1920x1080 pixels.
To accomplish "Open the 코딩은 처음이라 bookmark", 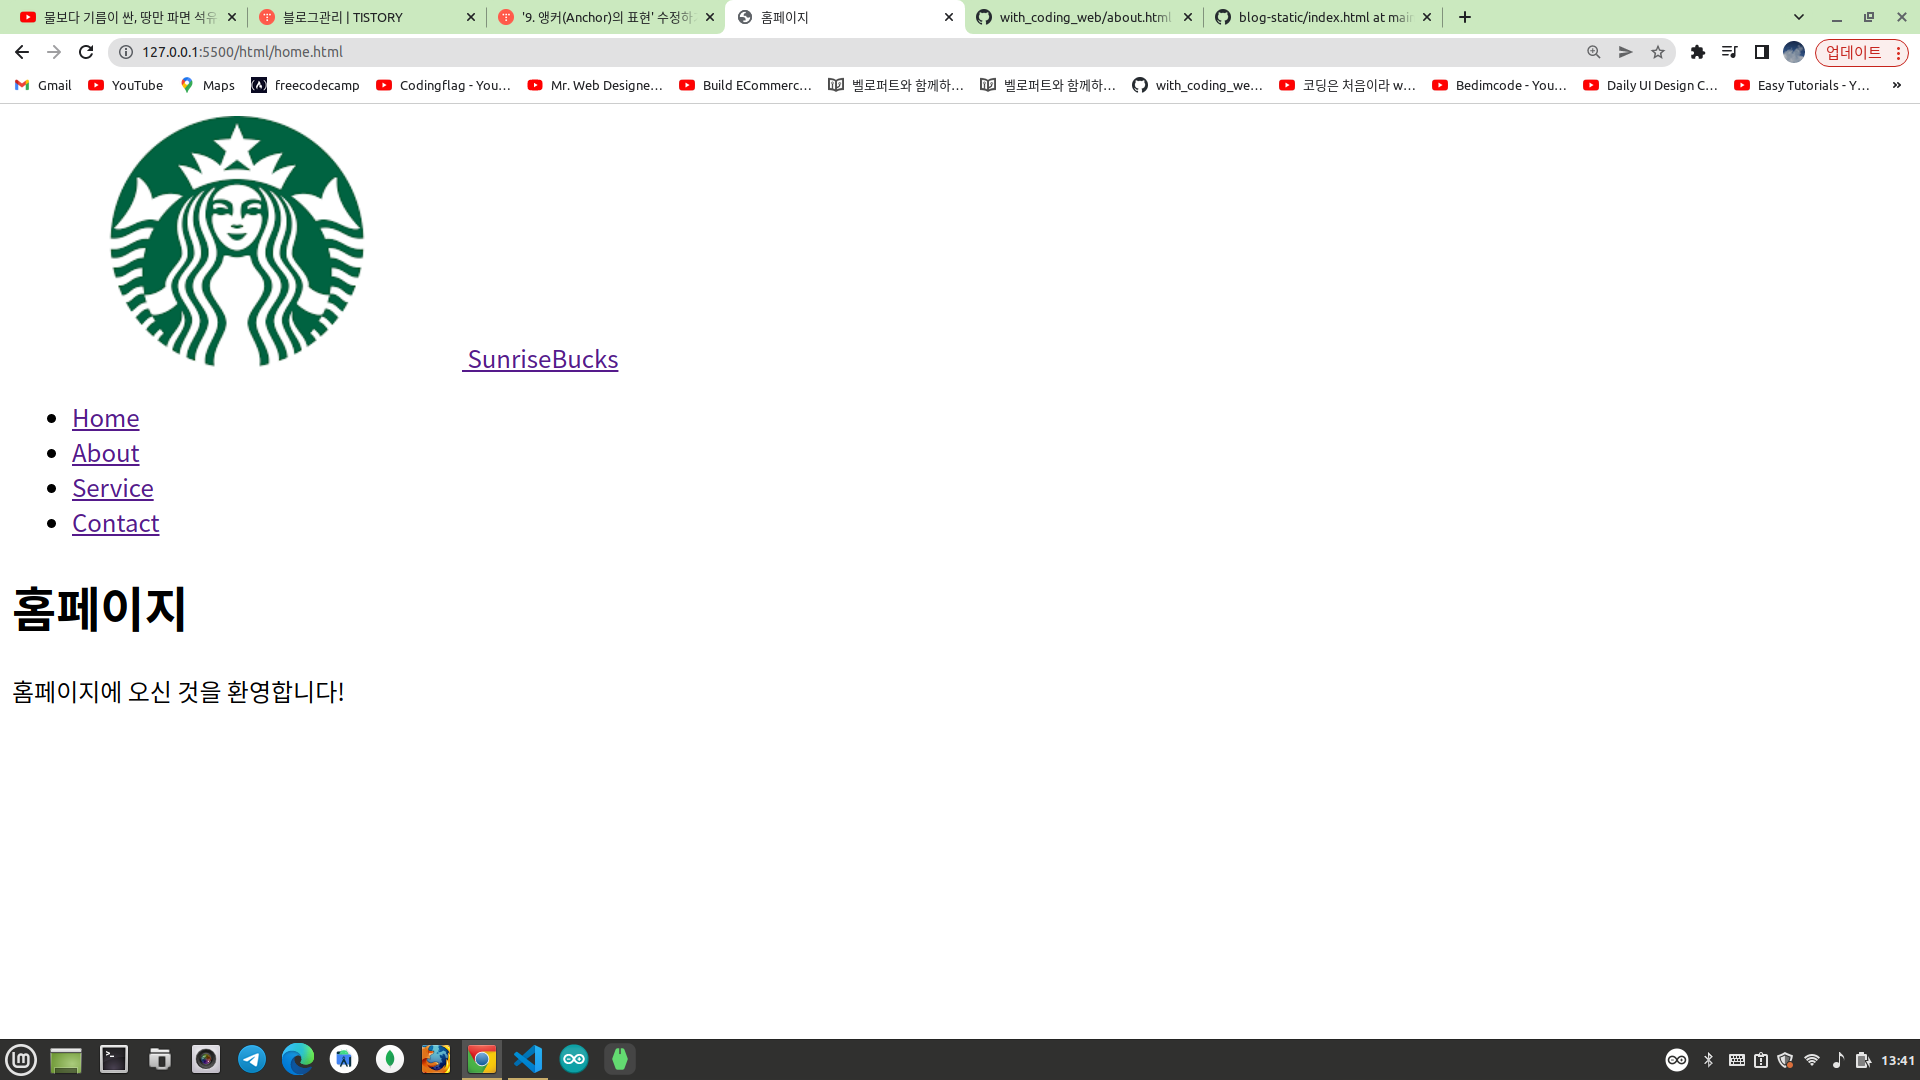I will click(1347, 85).
